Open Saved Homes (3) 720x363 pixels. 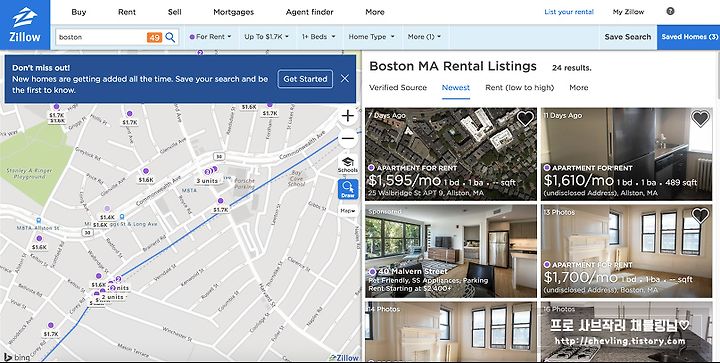(x=689, y=37)
